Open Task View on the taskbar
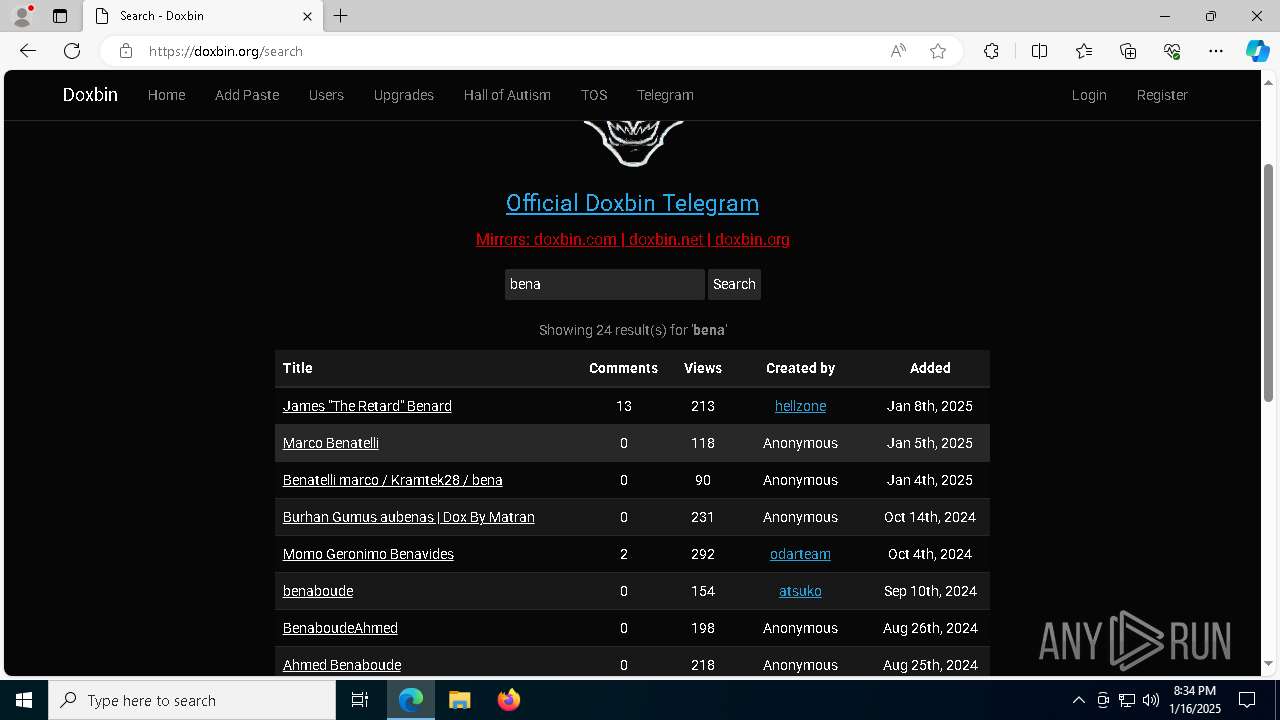This screenshot has height=720, width=1280. (x=360, y=700)
